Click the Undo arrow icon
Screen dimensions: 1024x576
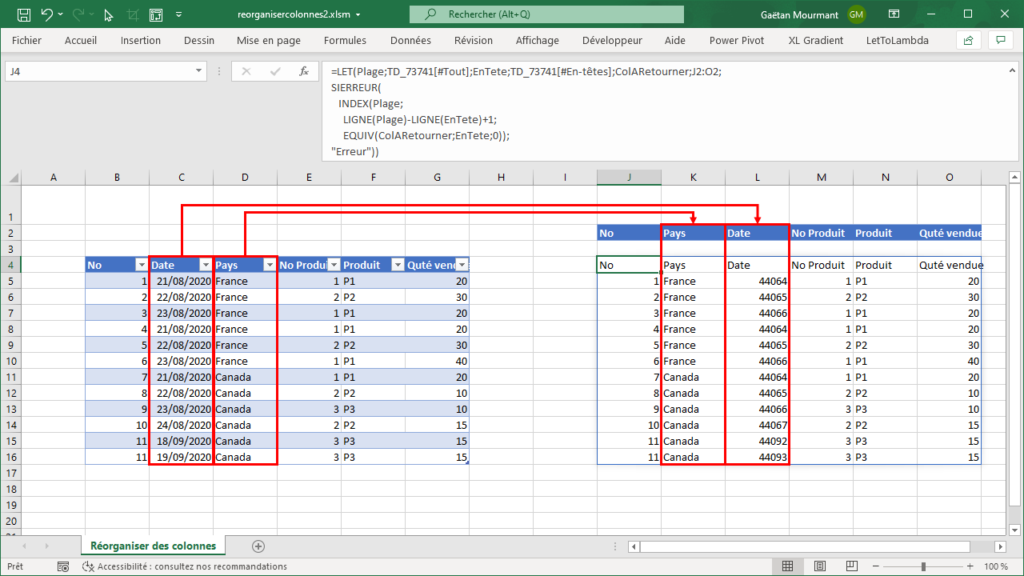pyautogui.click(x=48, y=14)
